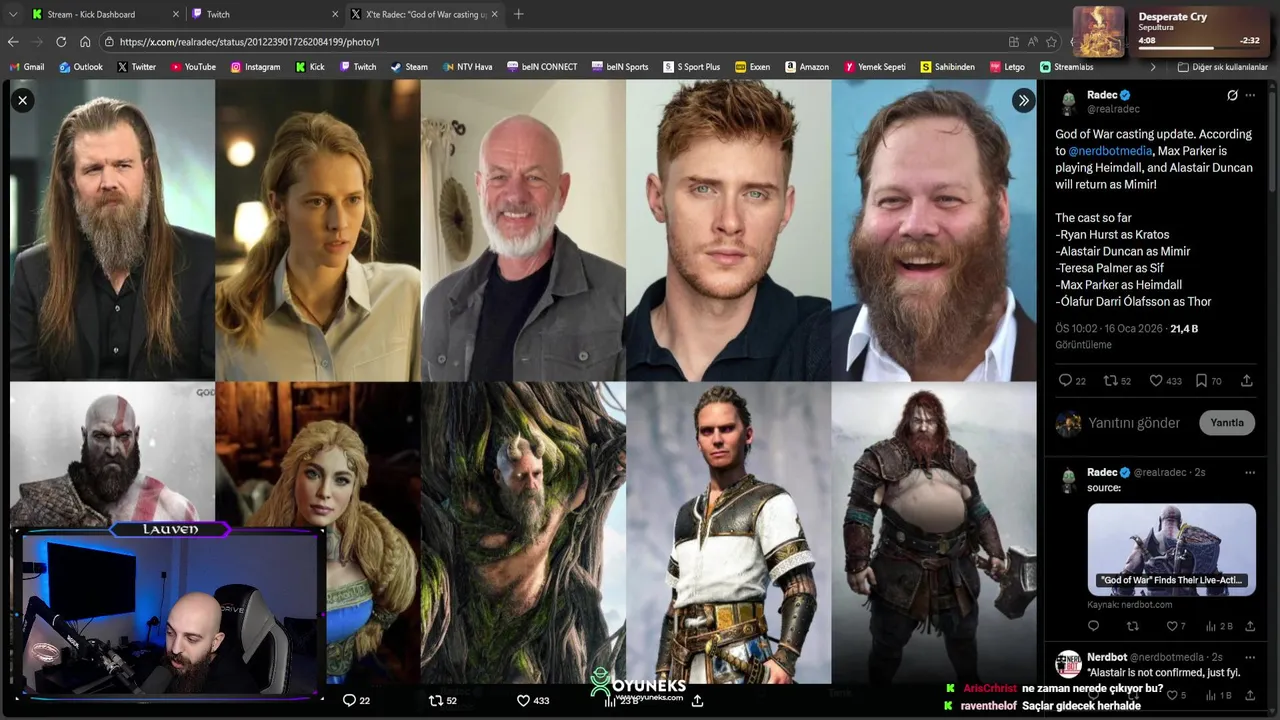This screenshot has height=720, width=1280.
Task: Reload the page
Action: point(61,42)
